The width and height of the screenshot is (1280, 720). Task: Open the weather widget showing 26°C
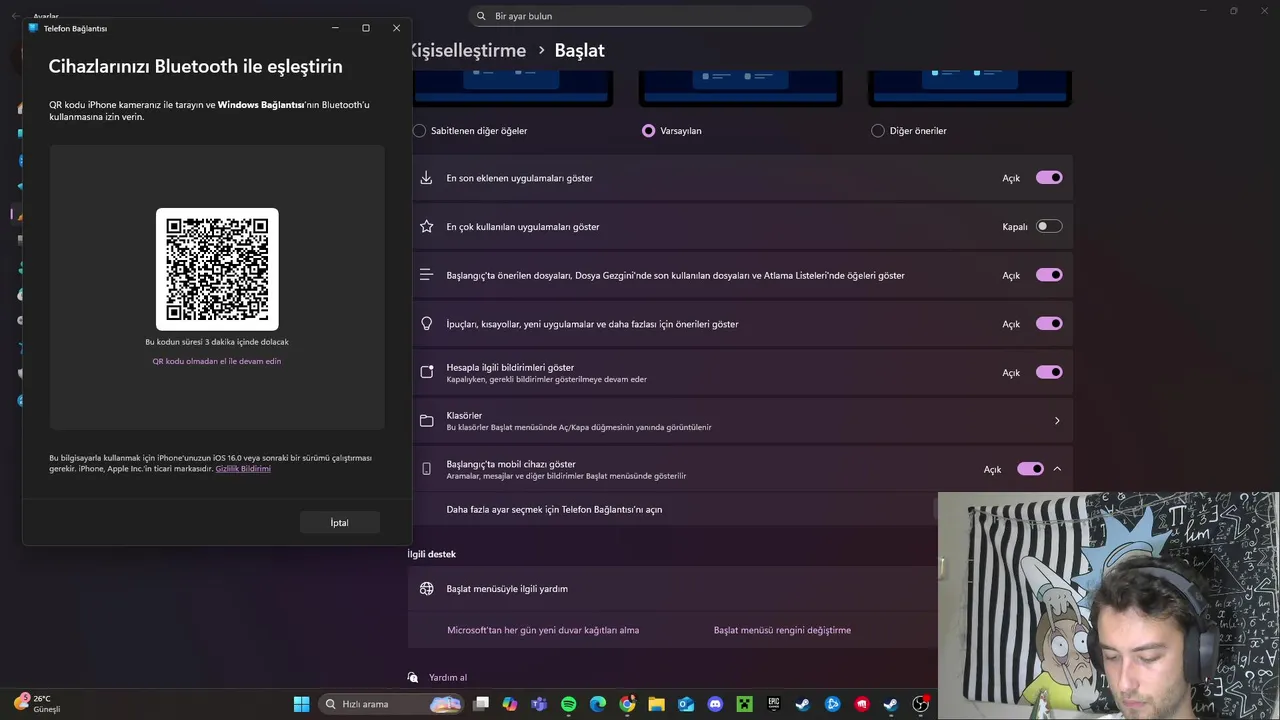point(38,703)
